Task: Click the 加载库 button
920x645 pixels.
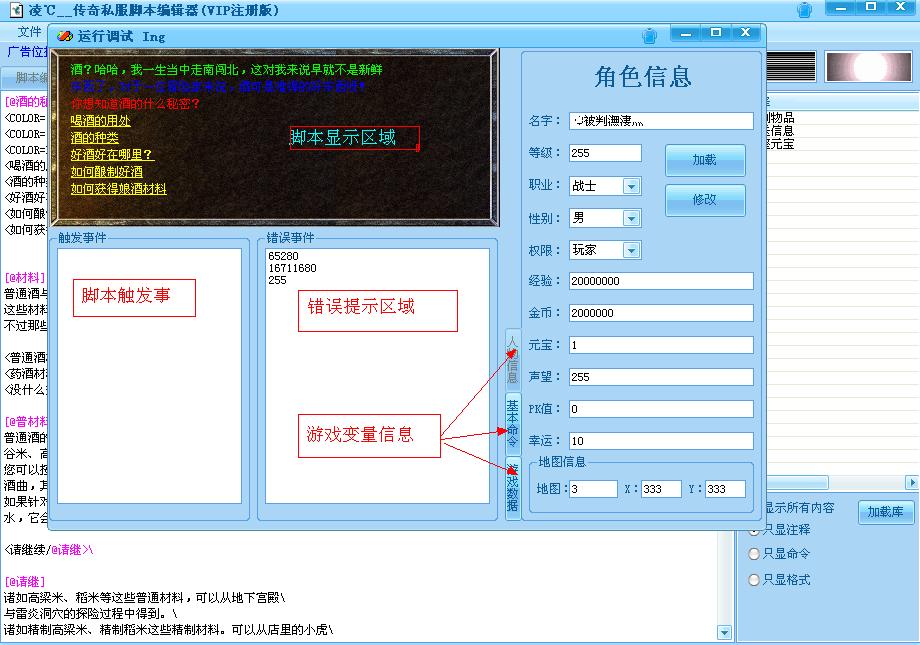Action: 885,512
